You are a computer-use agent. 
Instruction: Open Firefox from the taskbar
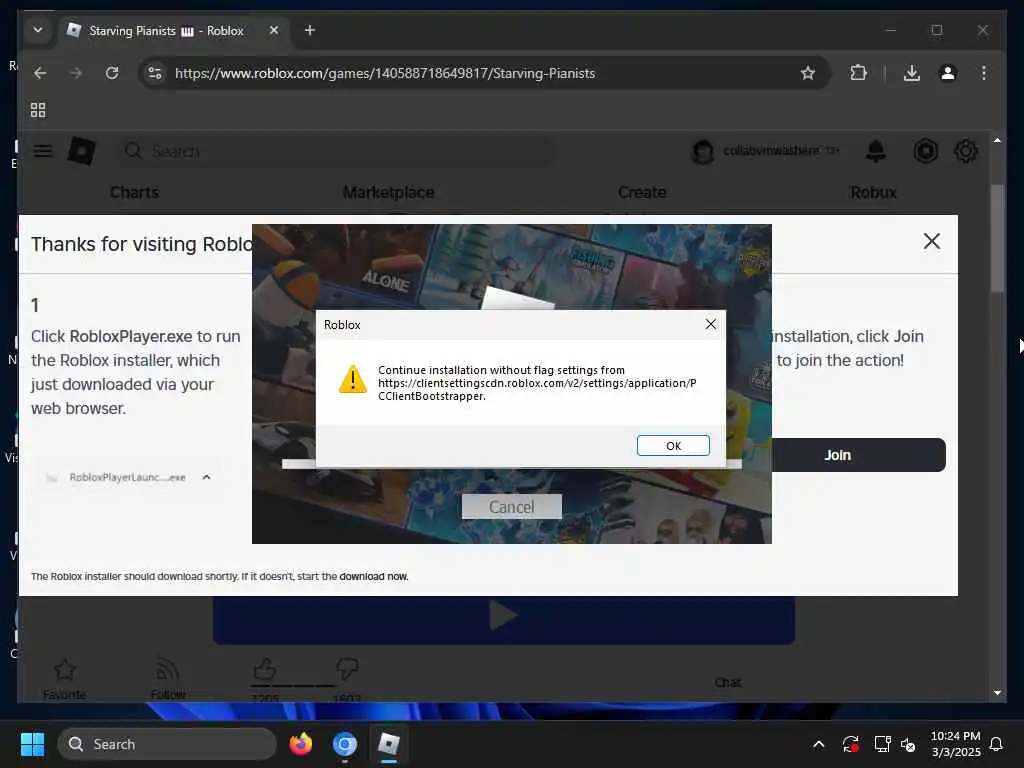(x=300, y=744)
